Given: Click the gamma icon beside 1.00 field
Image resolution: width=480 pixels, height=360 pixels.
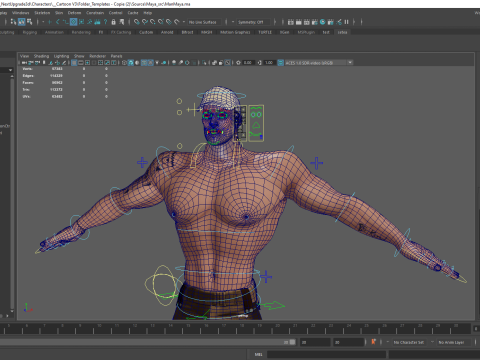Looking at the screenshot, I should [260, 63].
